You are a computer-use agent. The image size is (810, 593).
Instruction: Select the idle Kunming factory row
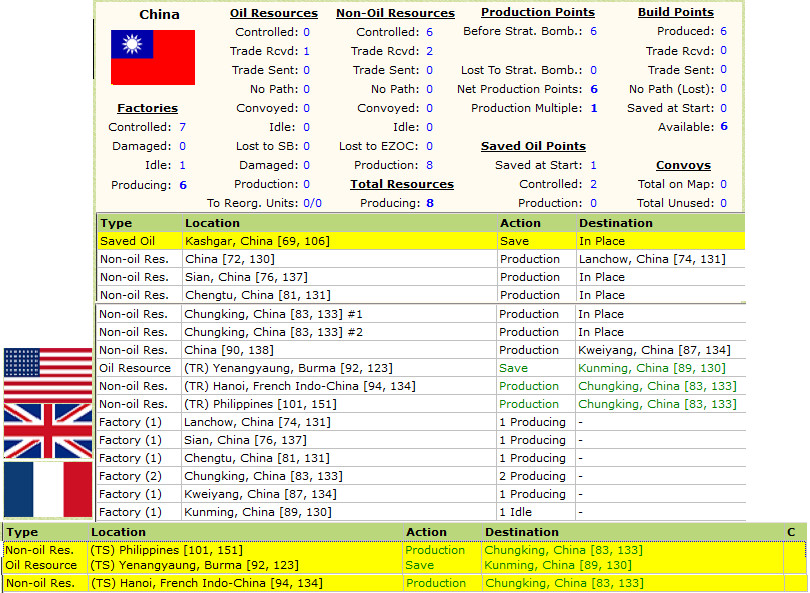click(x=300, y=512)
